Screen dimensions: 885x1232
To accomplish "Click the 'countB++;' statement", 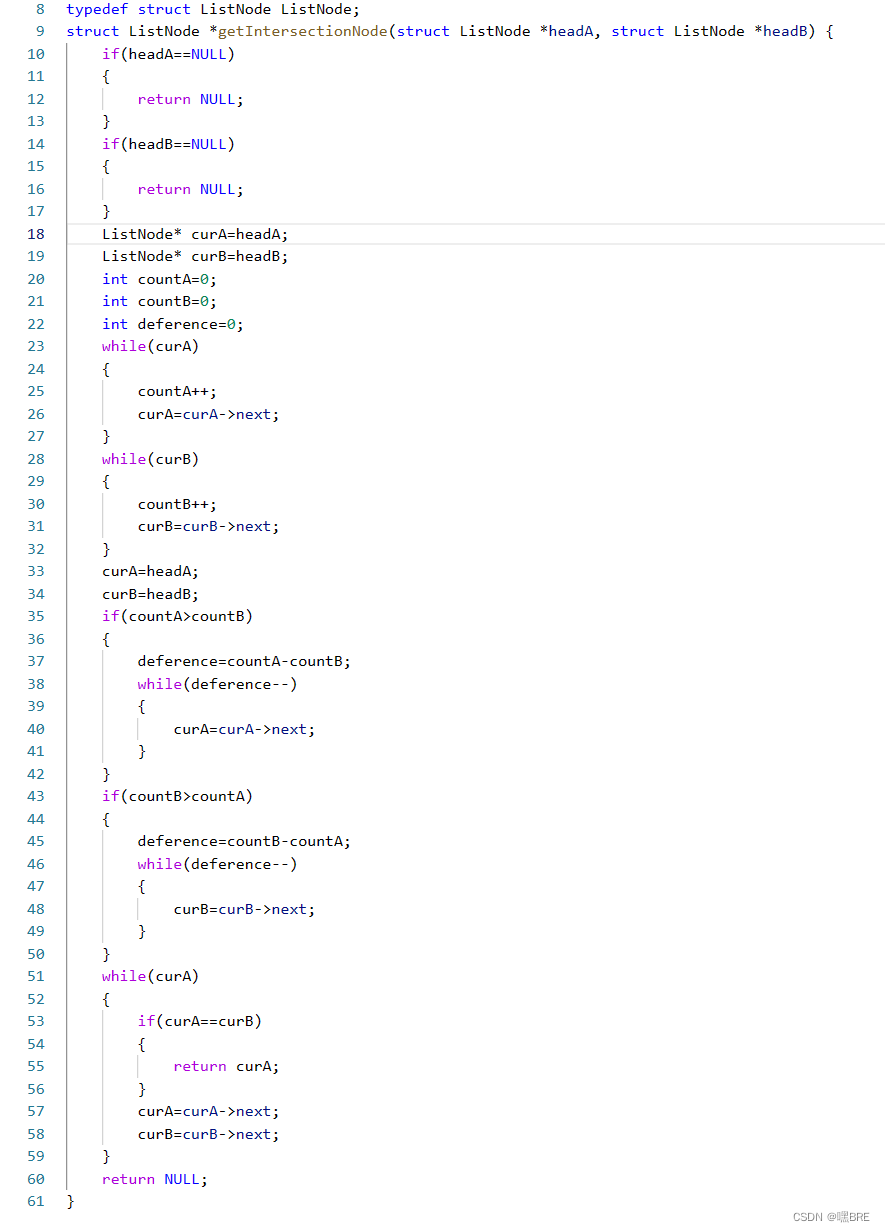I will coord(177,504).
